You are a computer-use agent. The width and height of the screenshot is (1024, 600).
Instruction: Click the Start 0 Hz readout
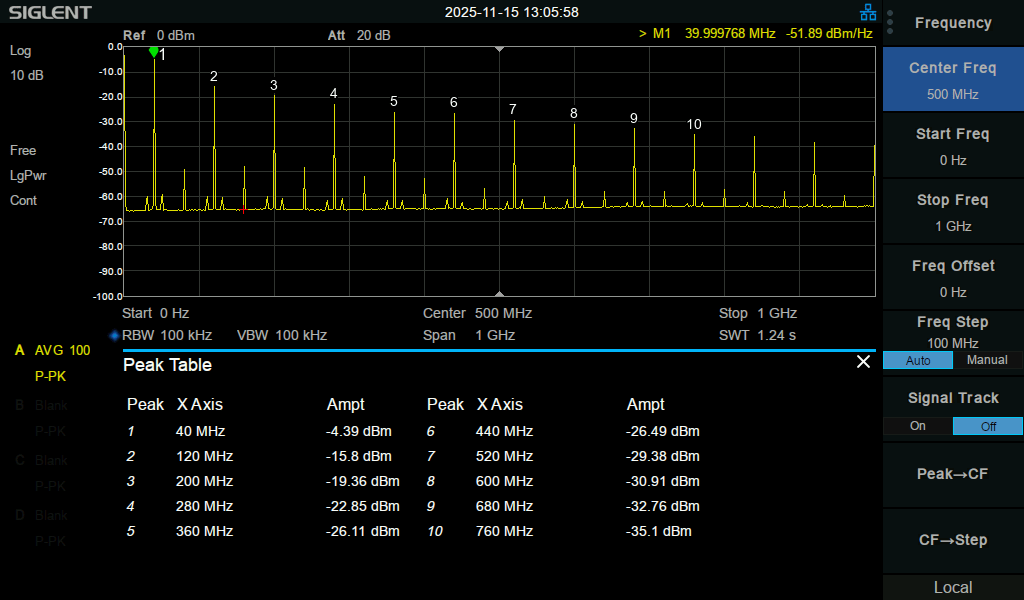(155, 313)
